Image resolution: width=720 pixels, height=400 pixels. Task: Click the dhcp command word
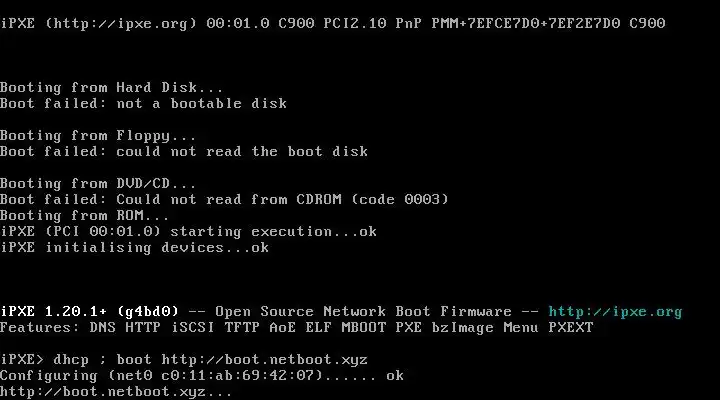pyautogui.click(x=71, y=360)
